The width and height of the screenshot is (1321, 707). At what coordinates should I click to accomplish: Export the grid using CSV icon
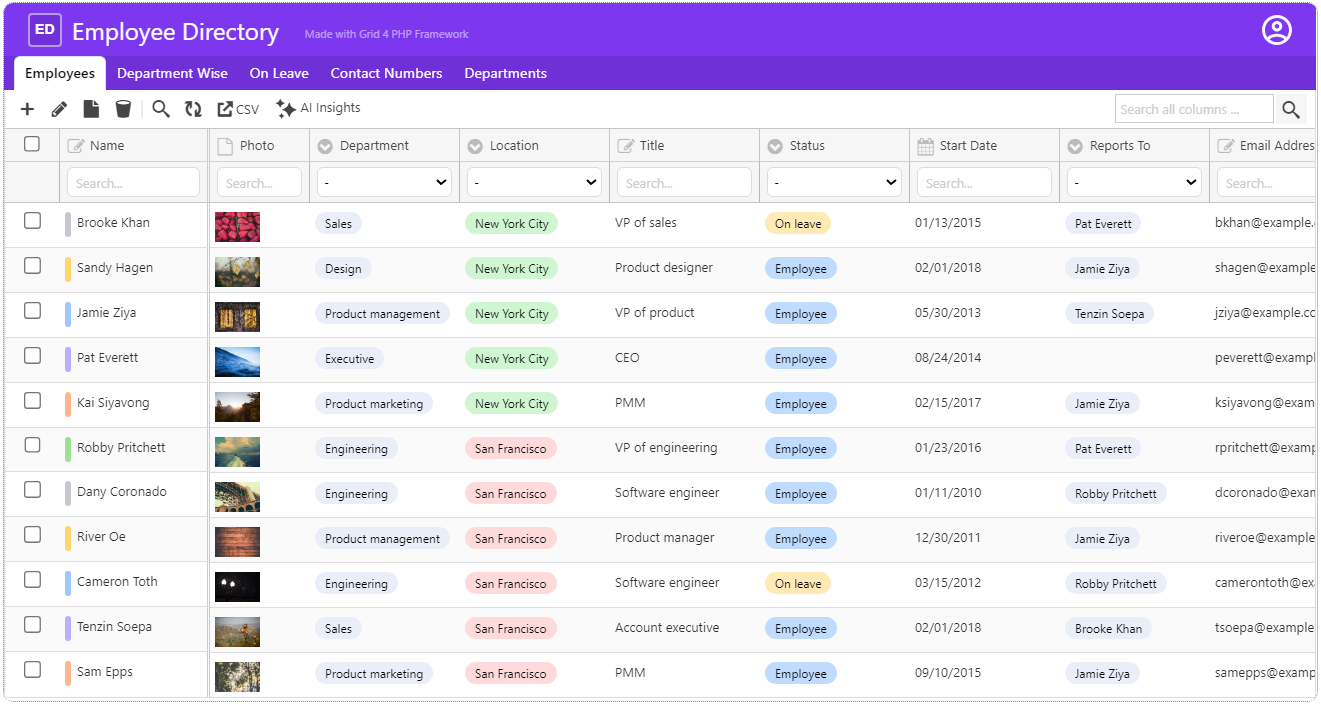pyautogui.click(x=238, y=109)
